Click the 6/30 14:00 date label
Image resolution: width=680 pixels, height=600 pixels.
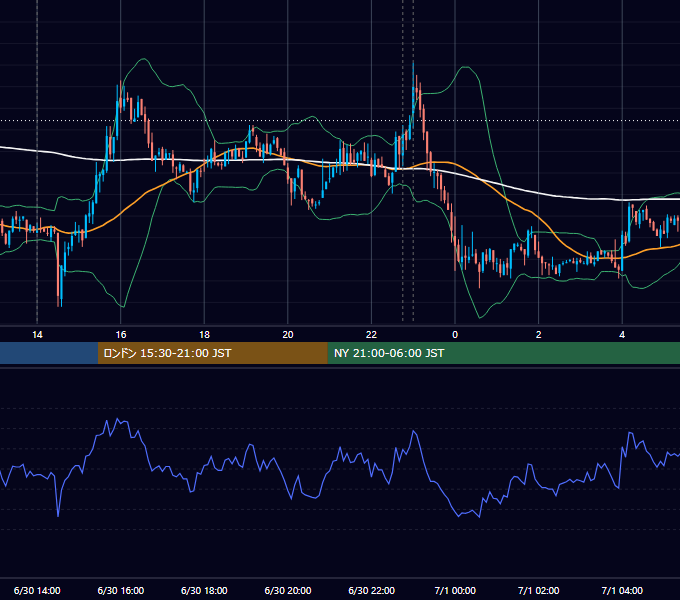[x=37, y=590]
